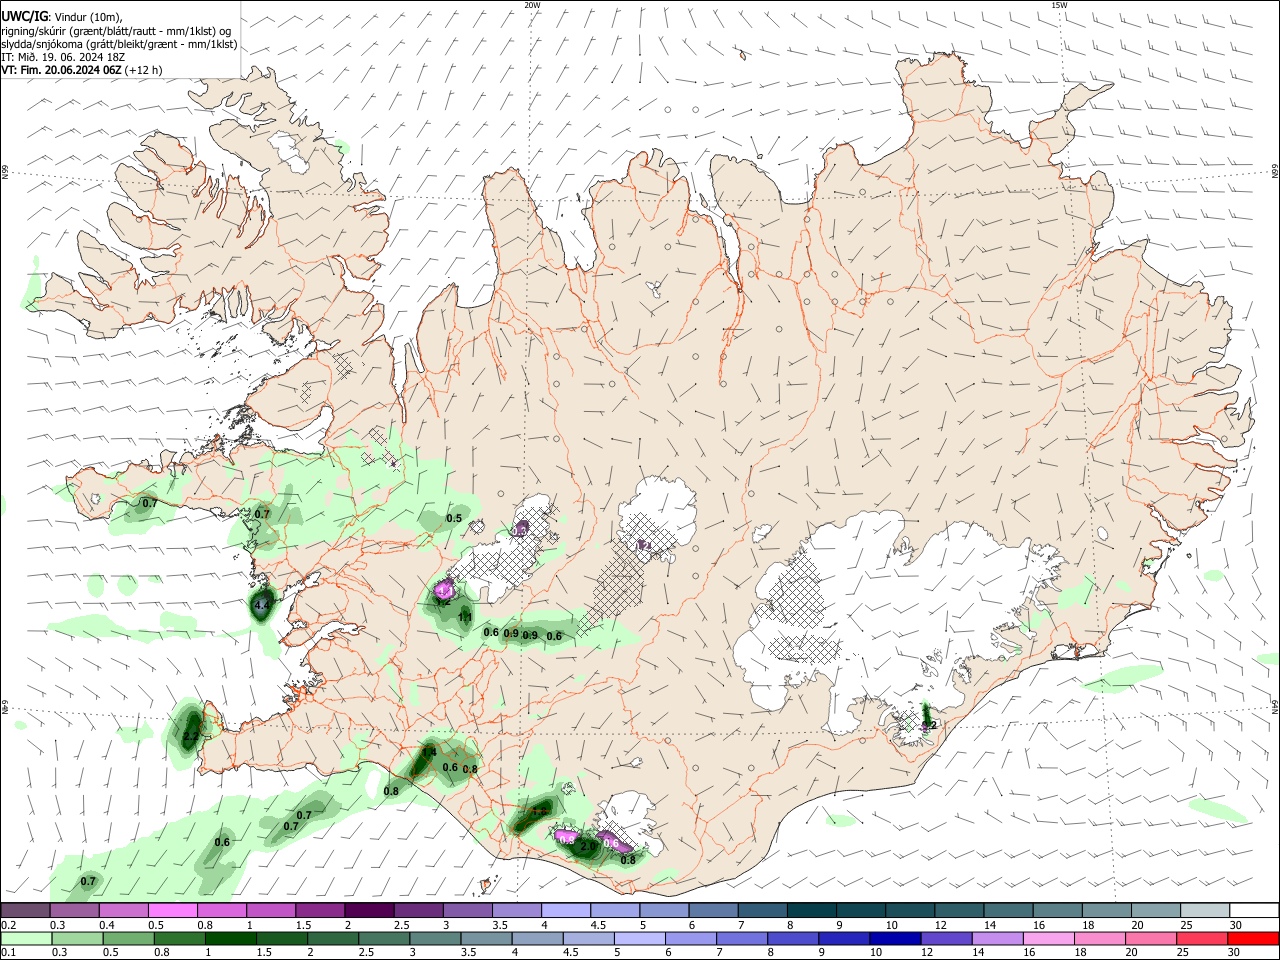The height and width of the screenshot is (960, 1280).
Task: Select the pale green 0.1 swatch in lower legend
Action: coord(26,938)
